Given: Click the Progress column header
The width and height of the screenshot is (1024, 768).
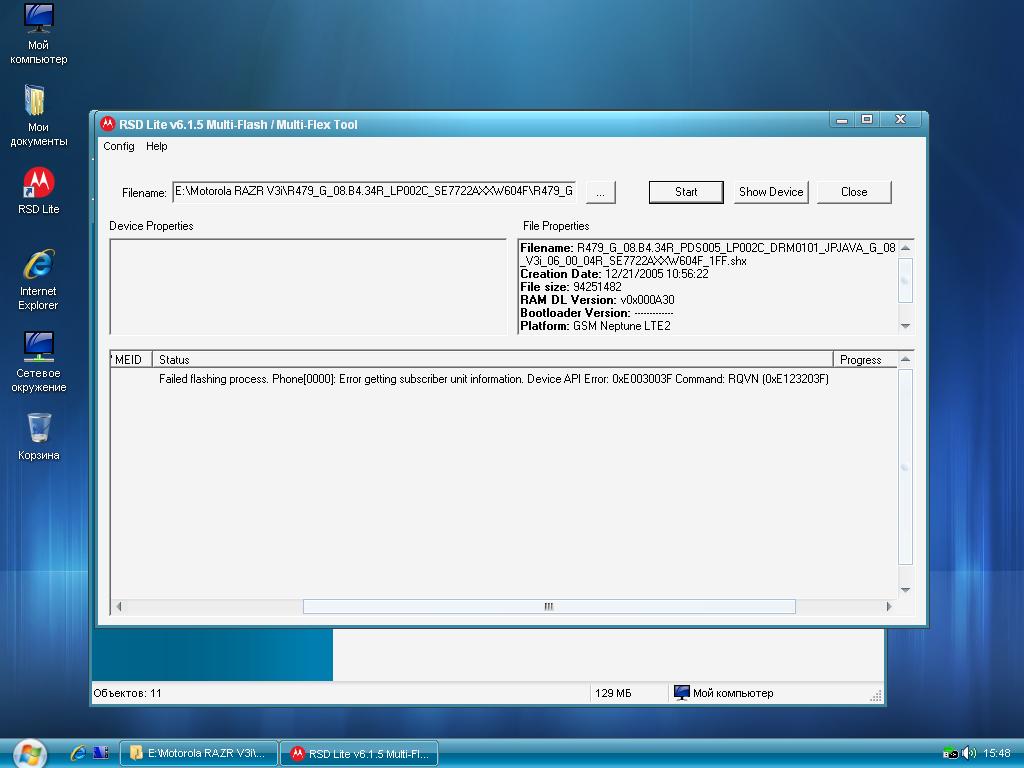Looking at the screenshot, I should point(865,360).
